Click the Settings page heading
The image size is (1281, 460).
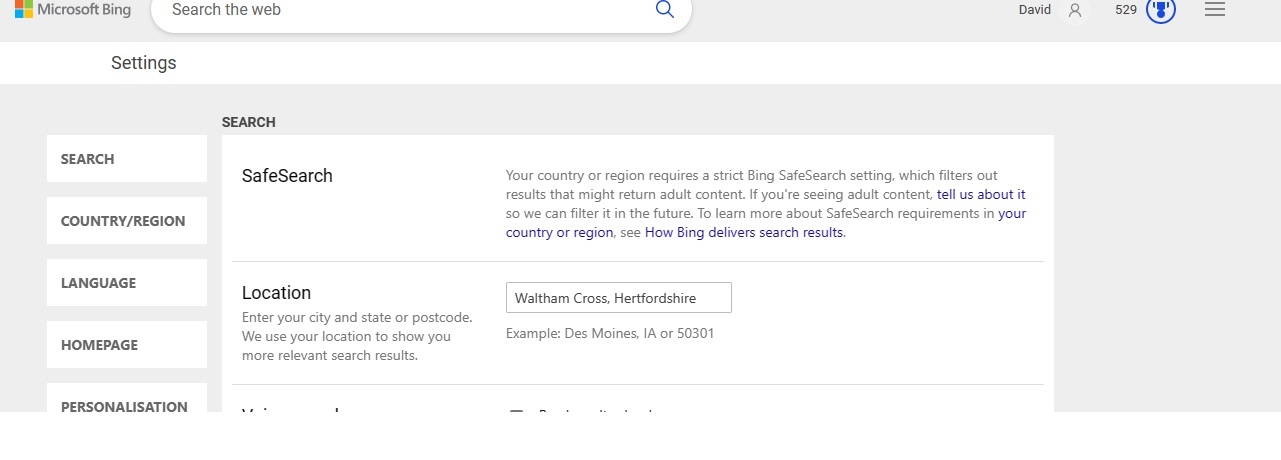click(143, 63)
